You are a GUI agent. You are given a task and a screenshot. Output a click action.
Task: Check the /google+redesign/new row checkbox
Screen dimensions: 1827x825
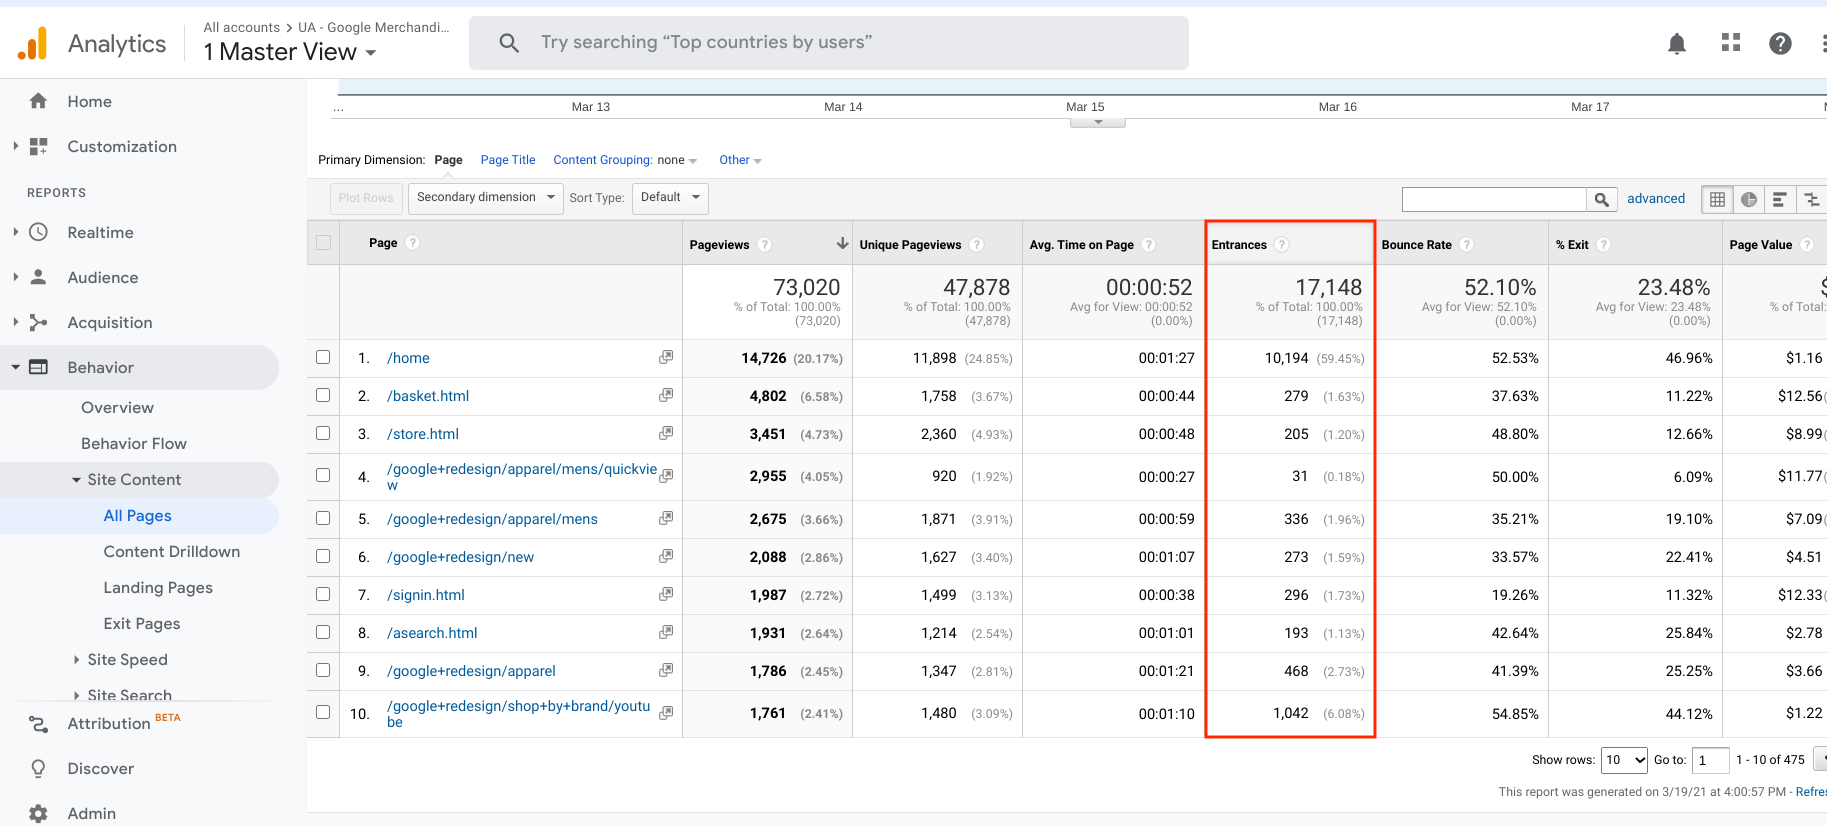(323, 556)
